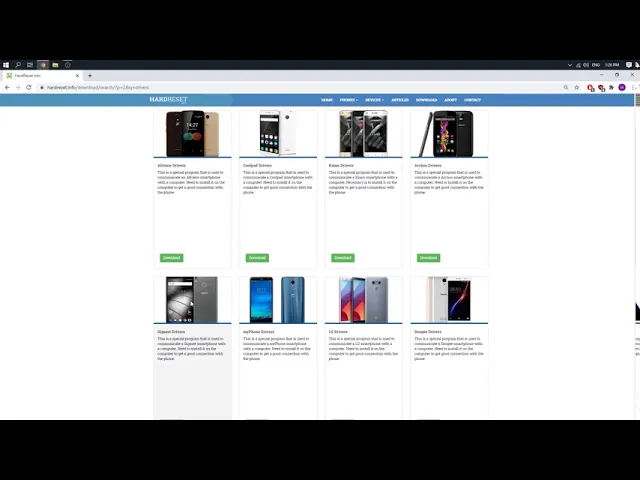Open the Kiano Drivers title
Screen dimensions: 640x480
pyautogui.click(x=341, y=166)
